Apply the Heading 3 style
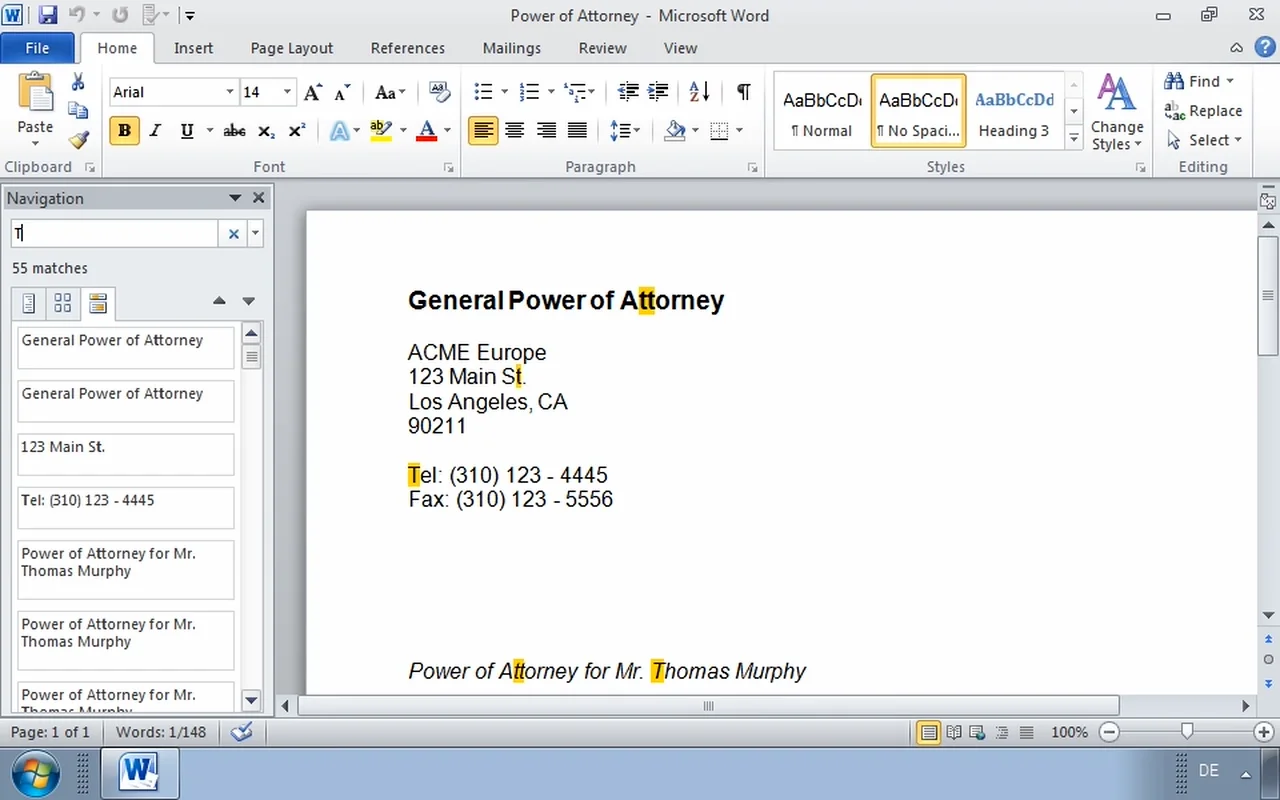Image resolution: width=1280 pixels, height=800 pixels. point(1014,111)
